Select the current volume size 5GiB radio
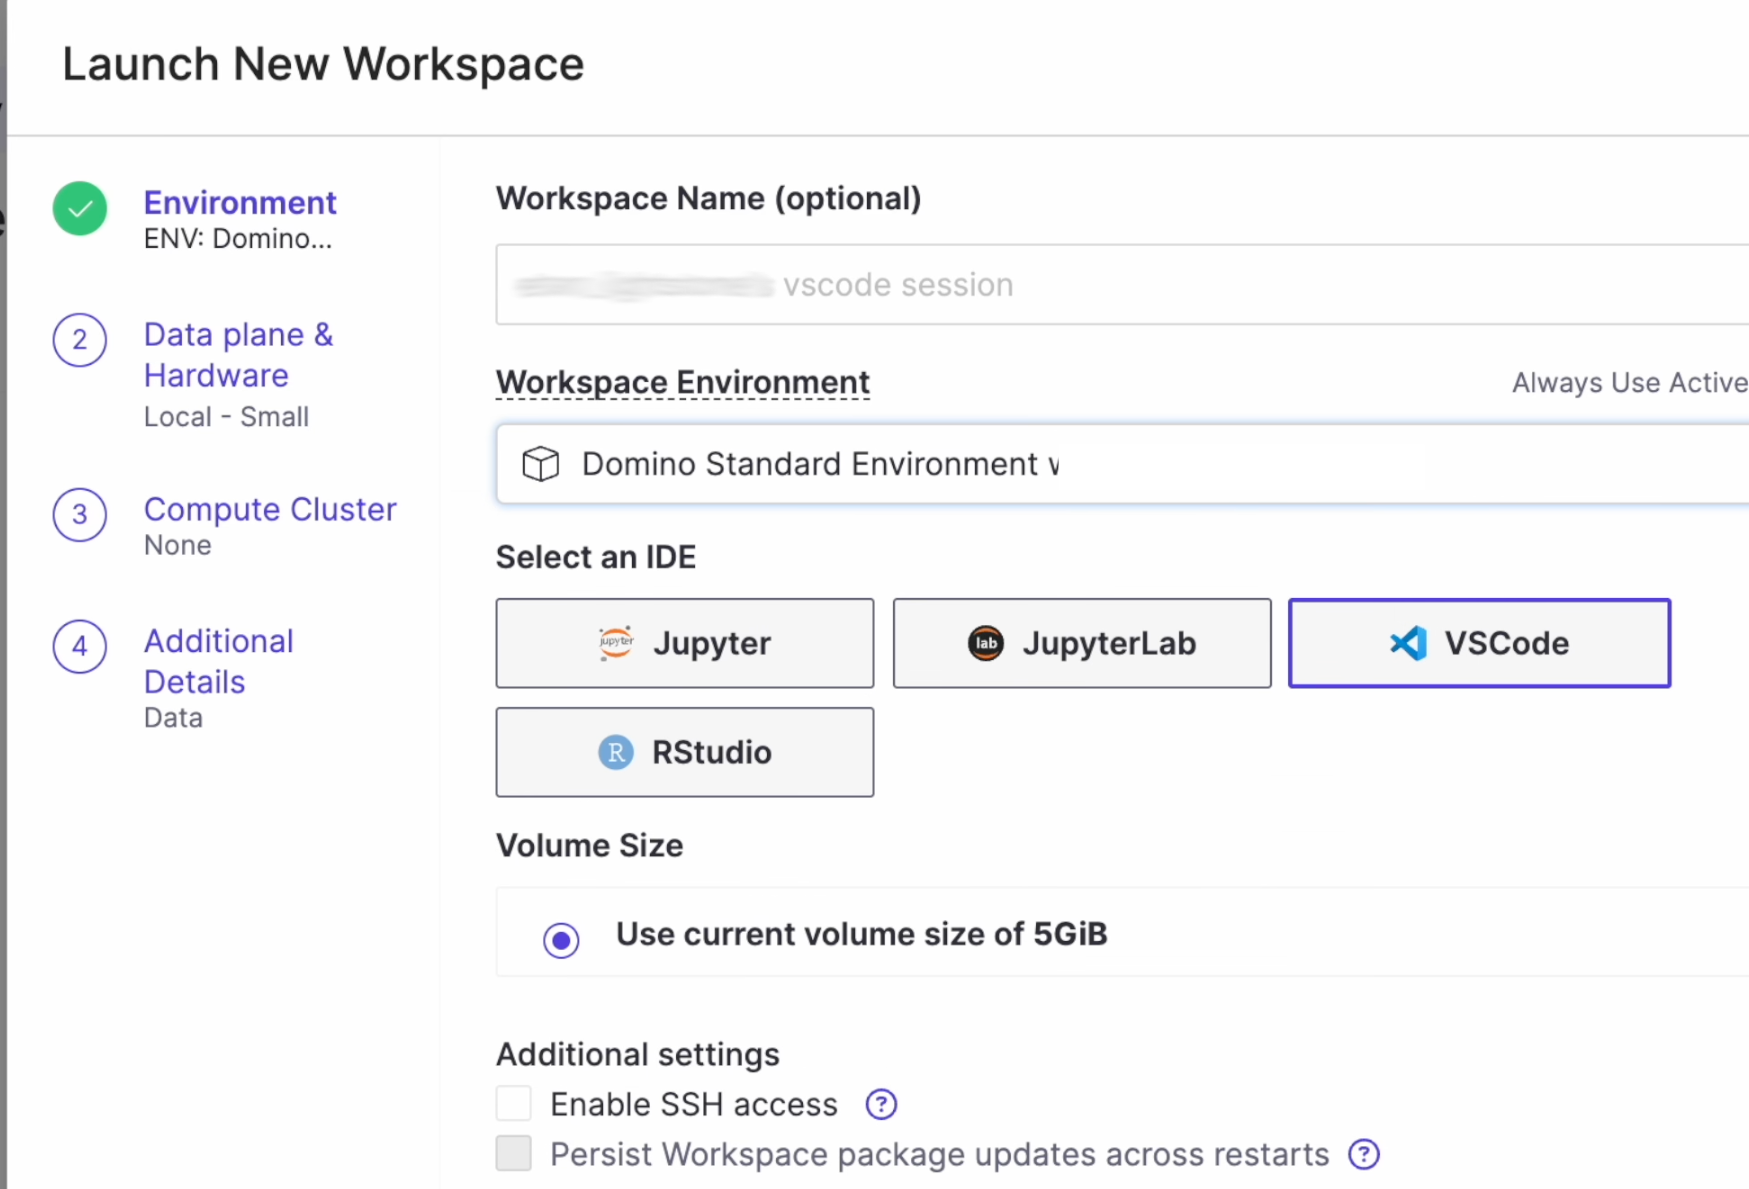The height and width of the screenshot is (1189, 1749). pyautogui.click(x=561, y=940)
